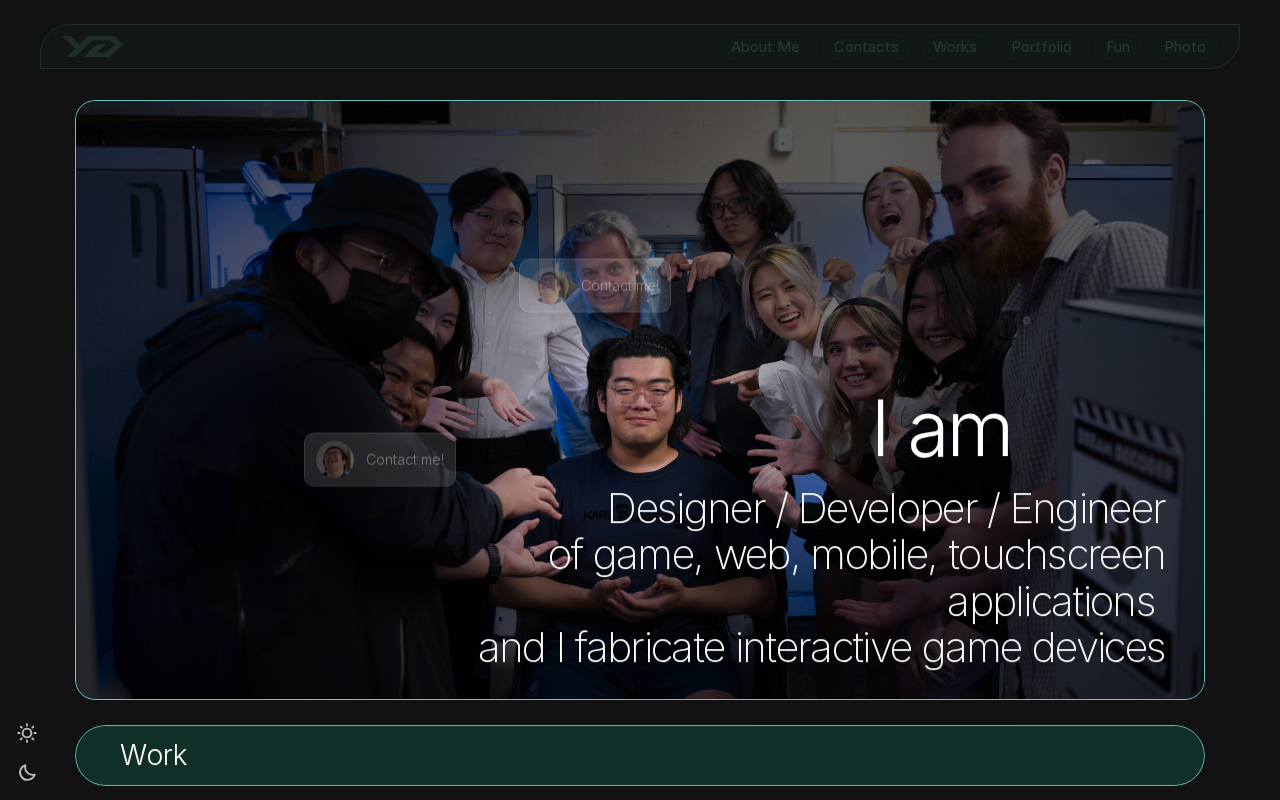Switch to light theme using sun icon
The height and width of the screenshot is (800, 1280).
click(x=27, y=733)
